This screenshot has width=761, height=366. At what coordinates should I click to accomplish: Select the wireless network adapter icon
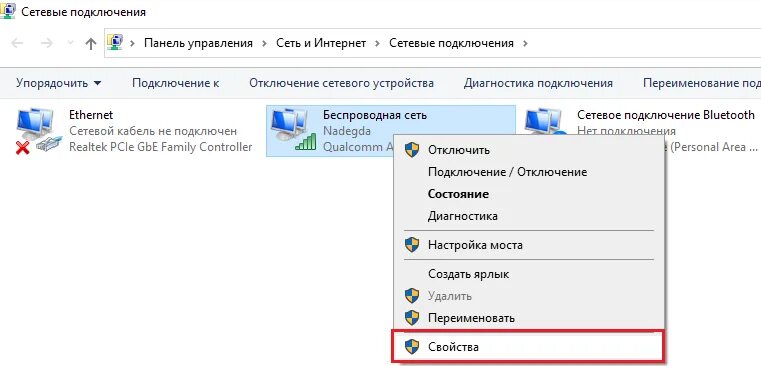pyautogui.click(x=292, y=129)
